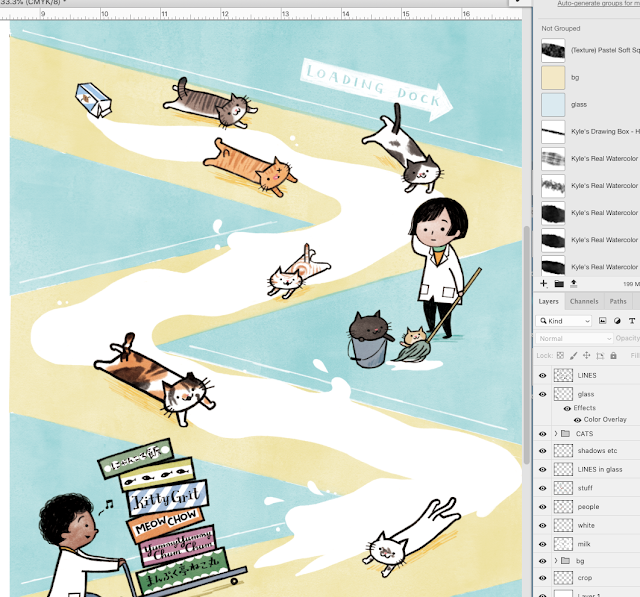Select the stuff layer name

tap(585, 488)
